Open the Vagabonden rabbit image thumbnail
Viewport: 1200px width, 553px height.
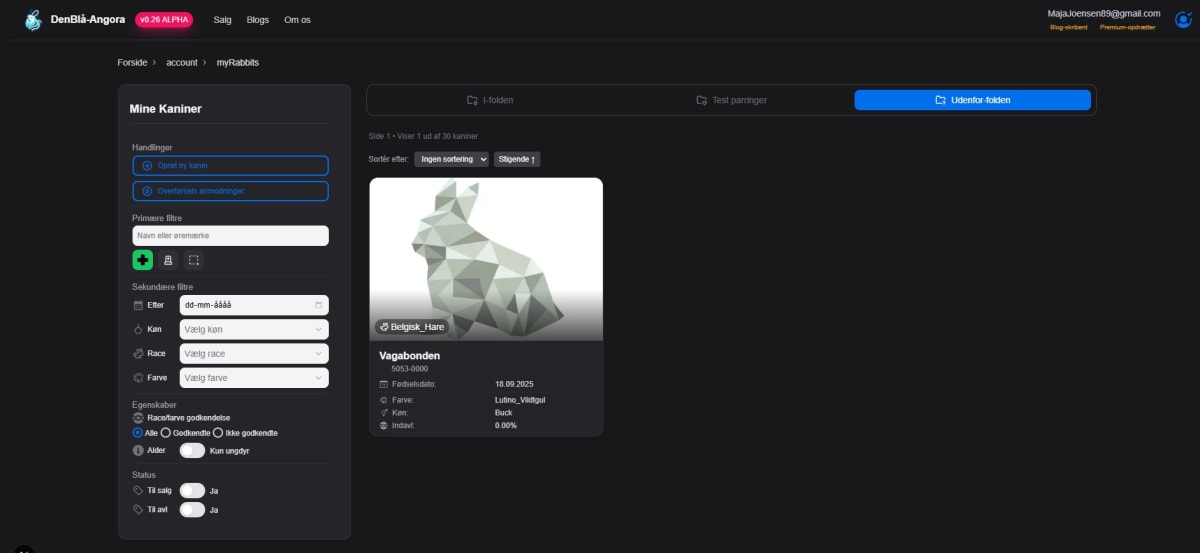point(486,260)
